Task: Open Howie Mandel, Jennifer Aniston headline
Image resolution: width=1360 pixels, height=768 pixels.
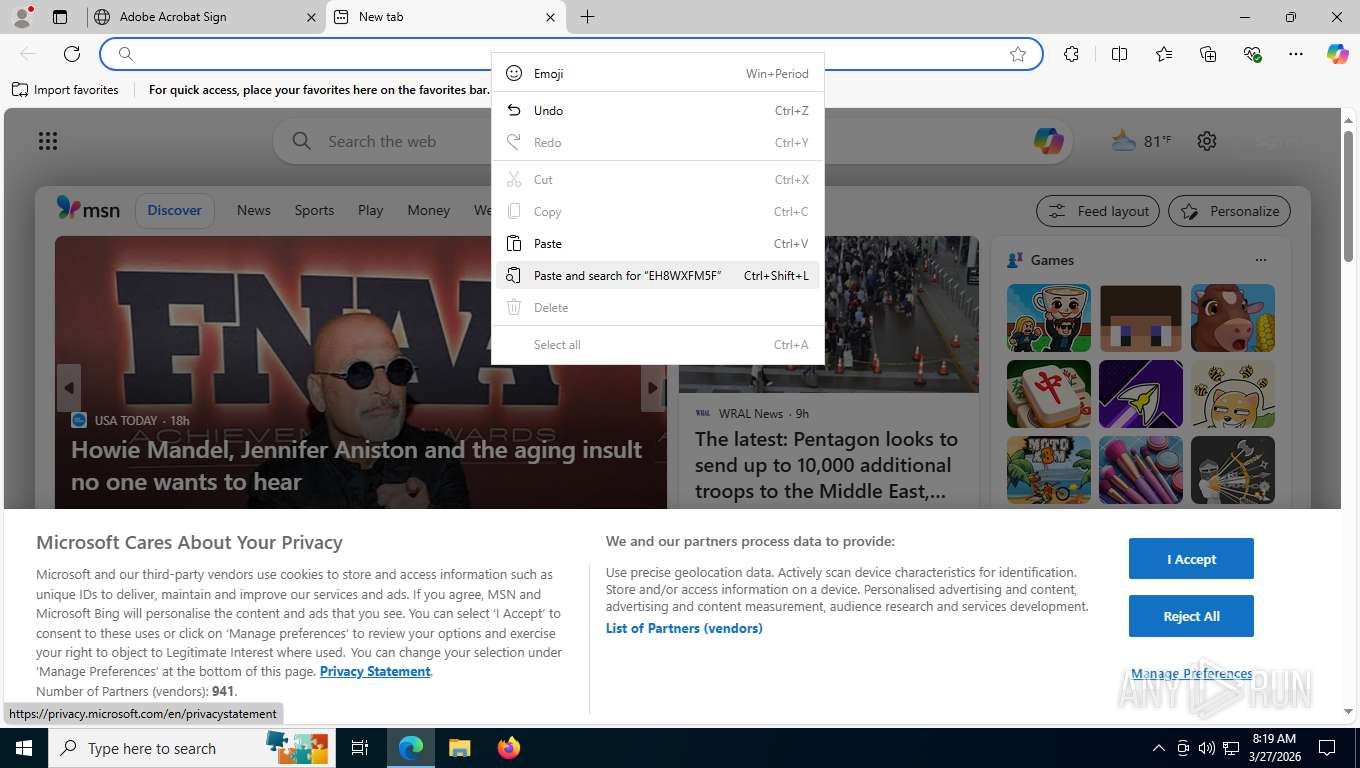Action: pyautogui.click(x=356, y=466)
